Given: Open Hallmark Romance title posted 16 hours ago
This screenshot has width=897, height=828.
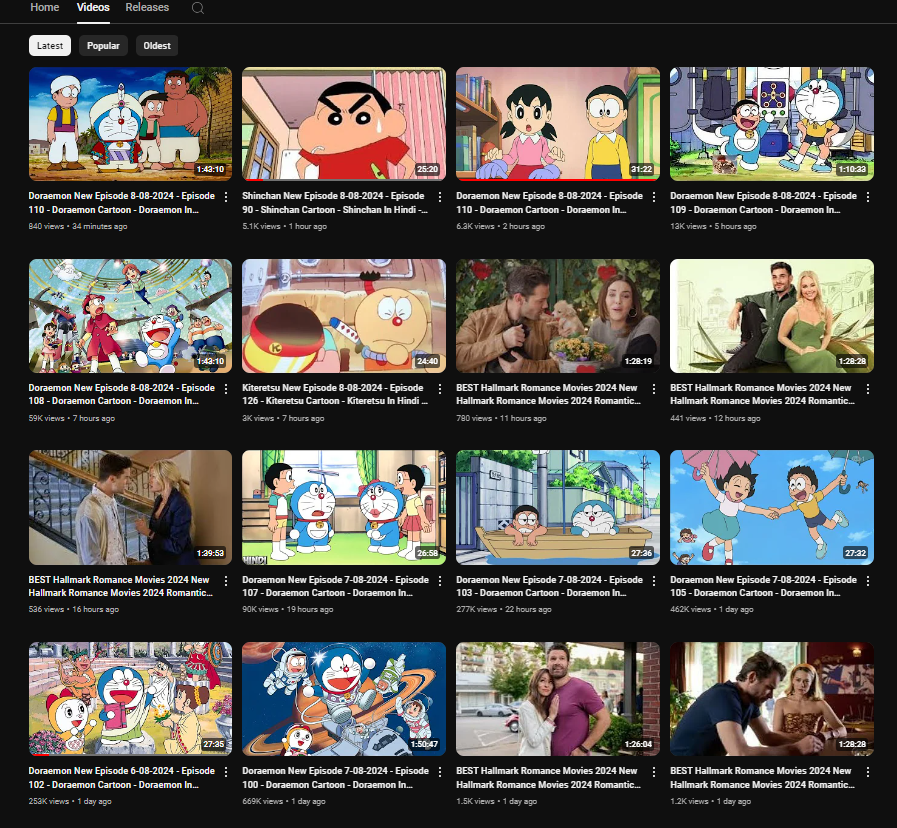Looking at the screenshot, I should [x=121, y=586].
